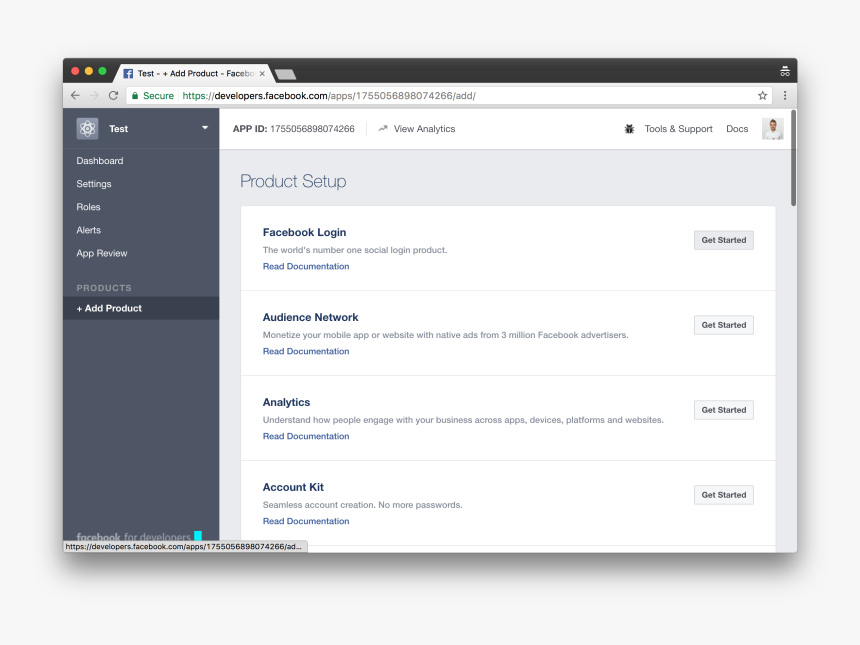The height and width of the screenshot is (645, 860).
Task: Get Started with Analytics
Action: tap(723, 410)
